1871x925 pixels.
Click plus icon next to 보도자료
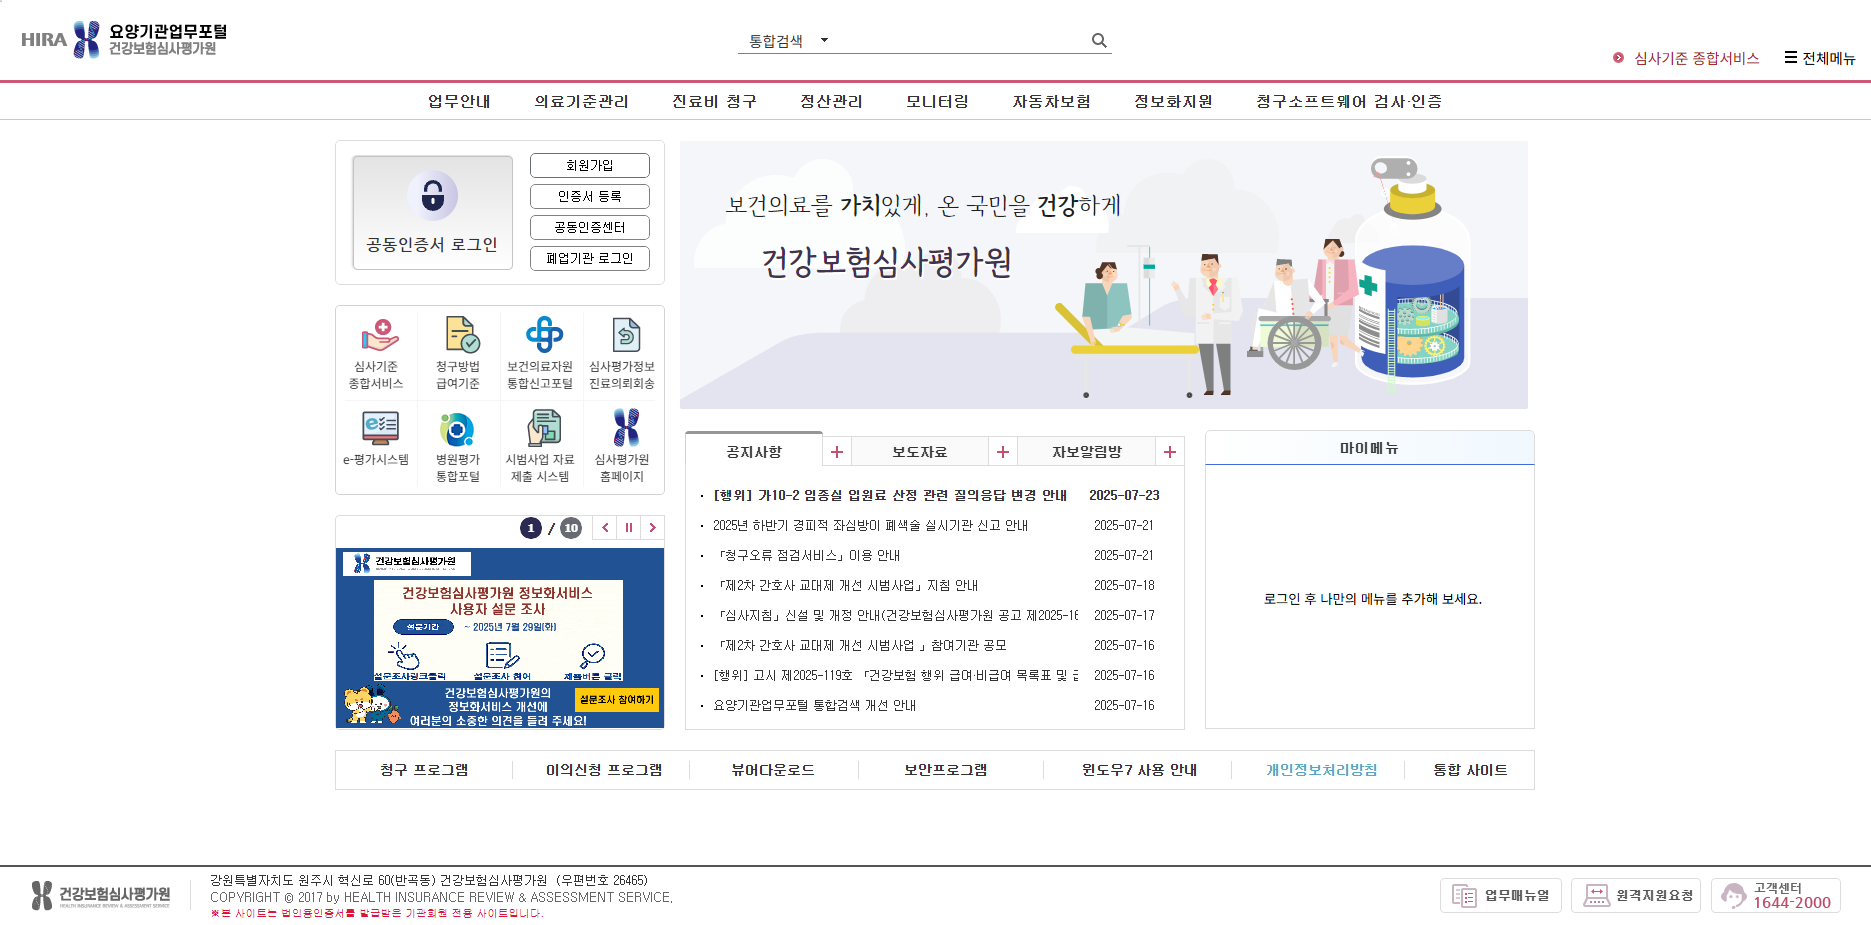(x=1003, y=452)
